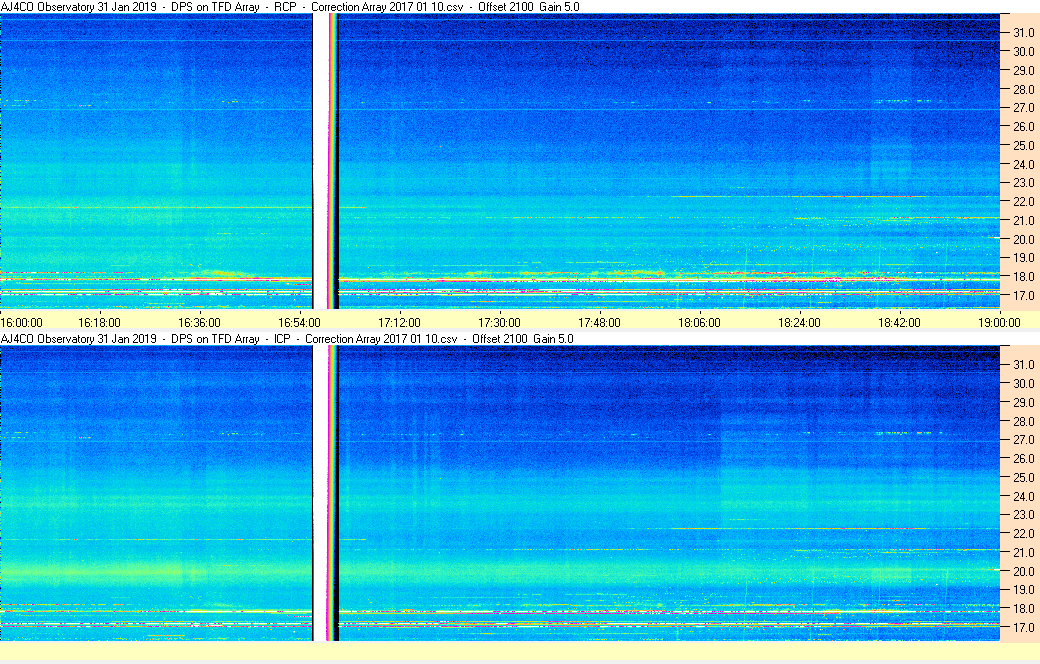The width and height of the screenshot is (1040, 664).
Task: Click the 20.0 frequency label on ICP plot
Action: [x=1023, y=571]
